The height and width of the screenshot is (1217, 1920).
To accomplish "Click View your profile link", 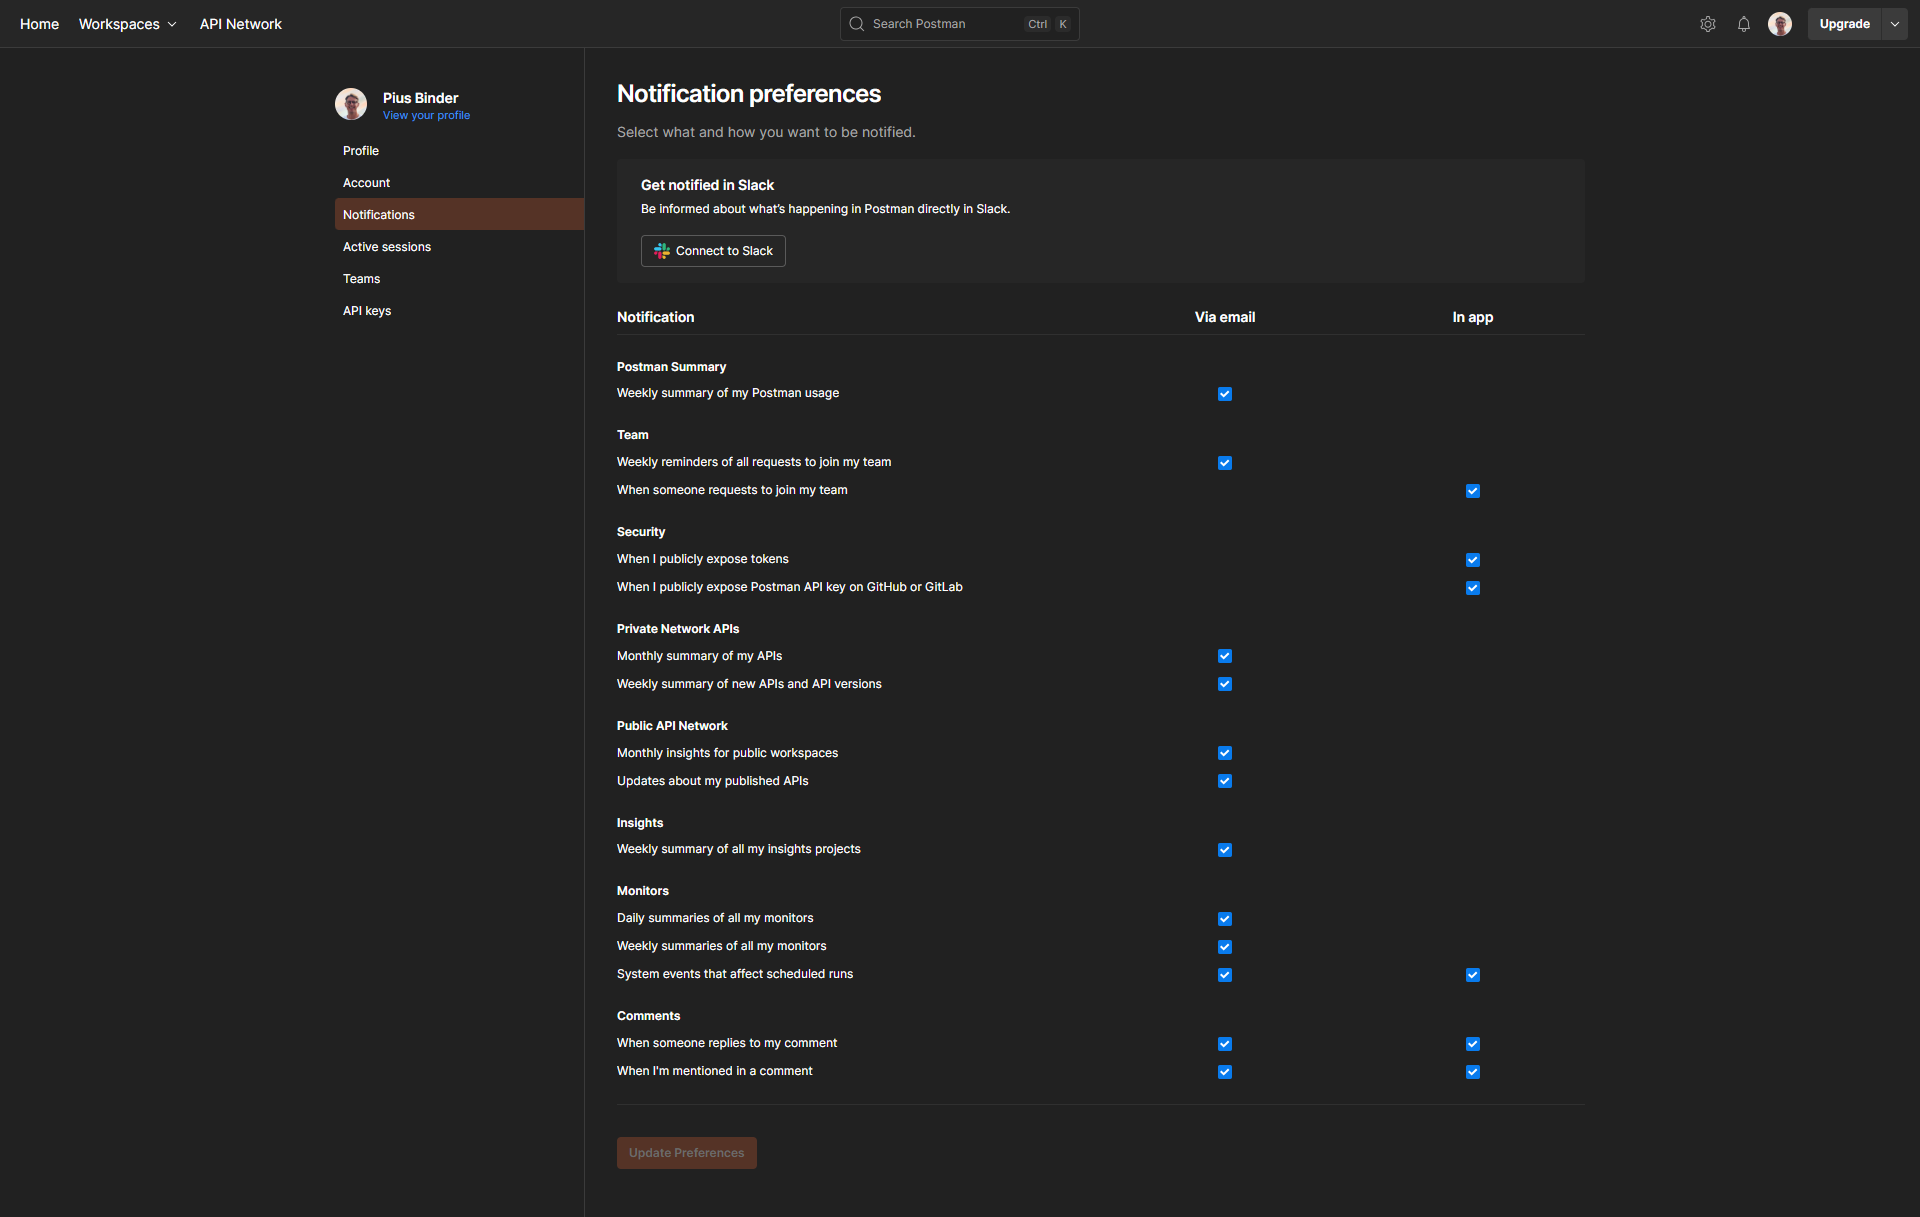I will (426, 116).
